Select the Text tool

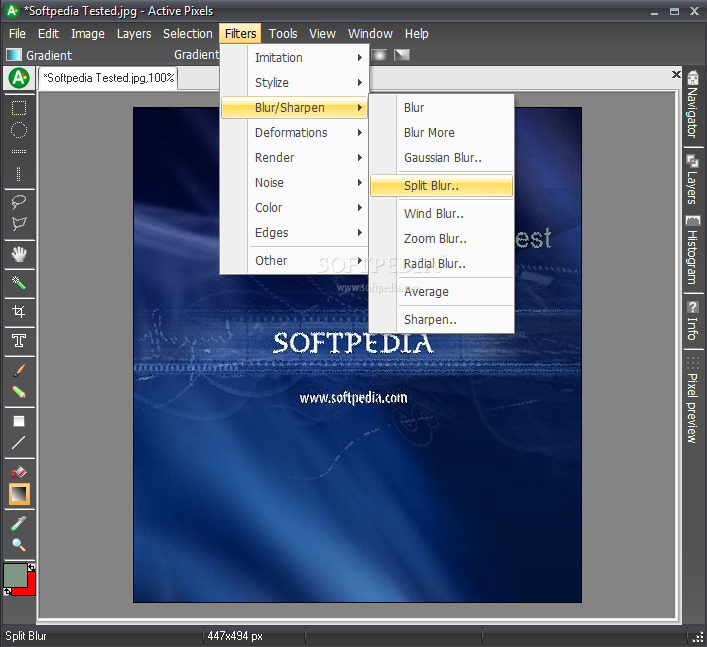18,340
